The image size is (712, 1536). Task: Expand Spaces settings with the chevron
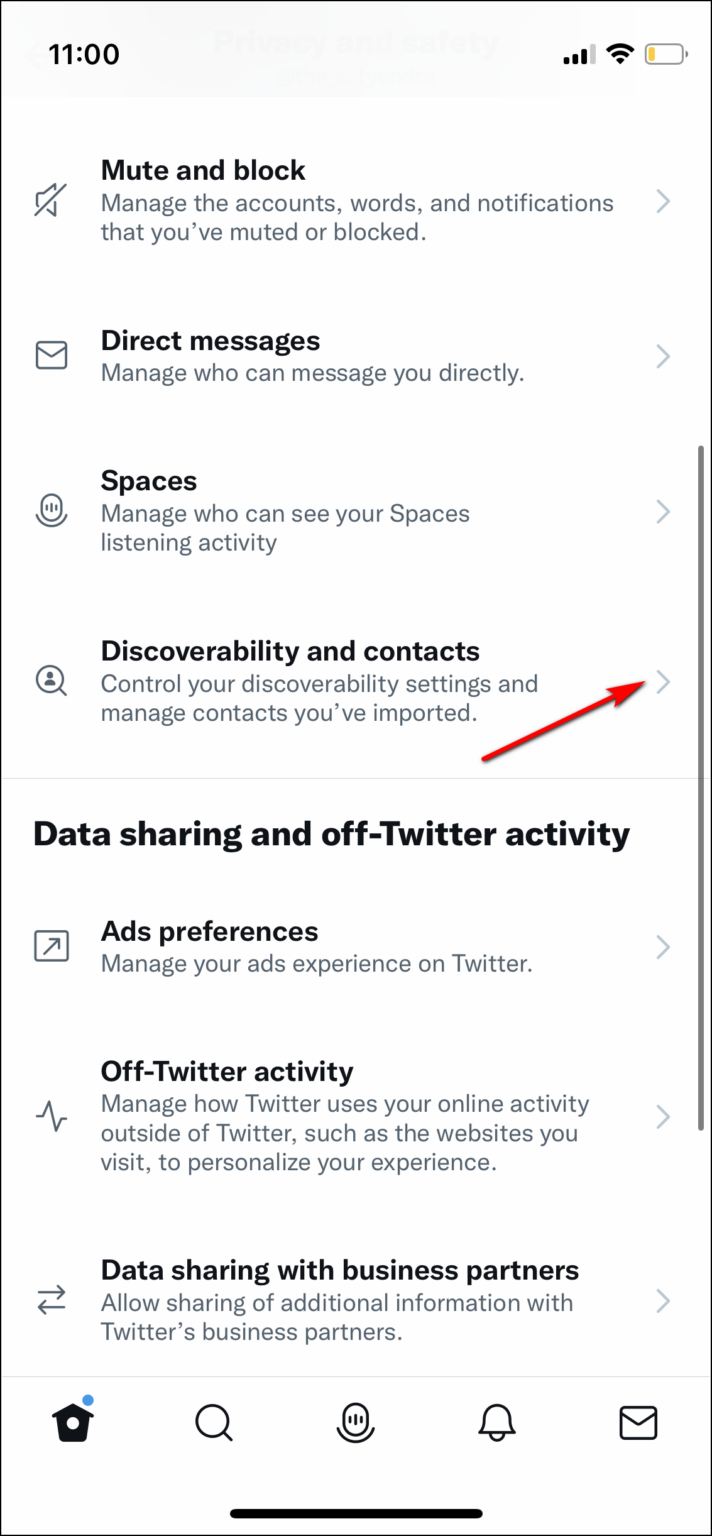click(x=663, y=511)
